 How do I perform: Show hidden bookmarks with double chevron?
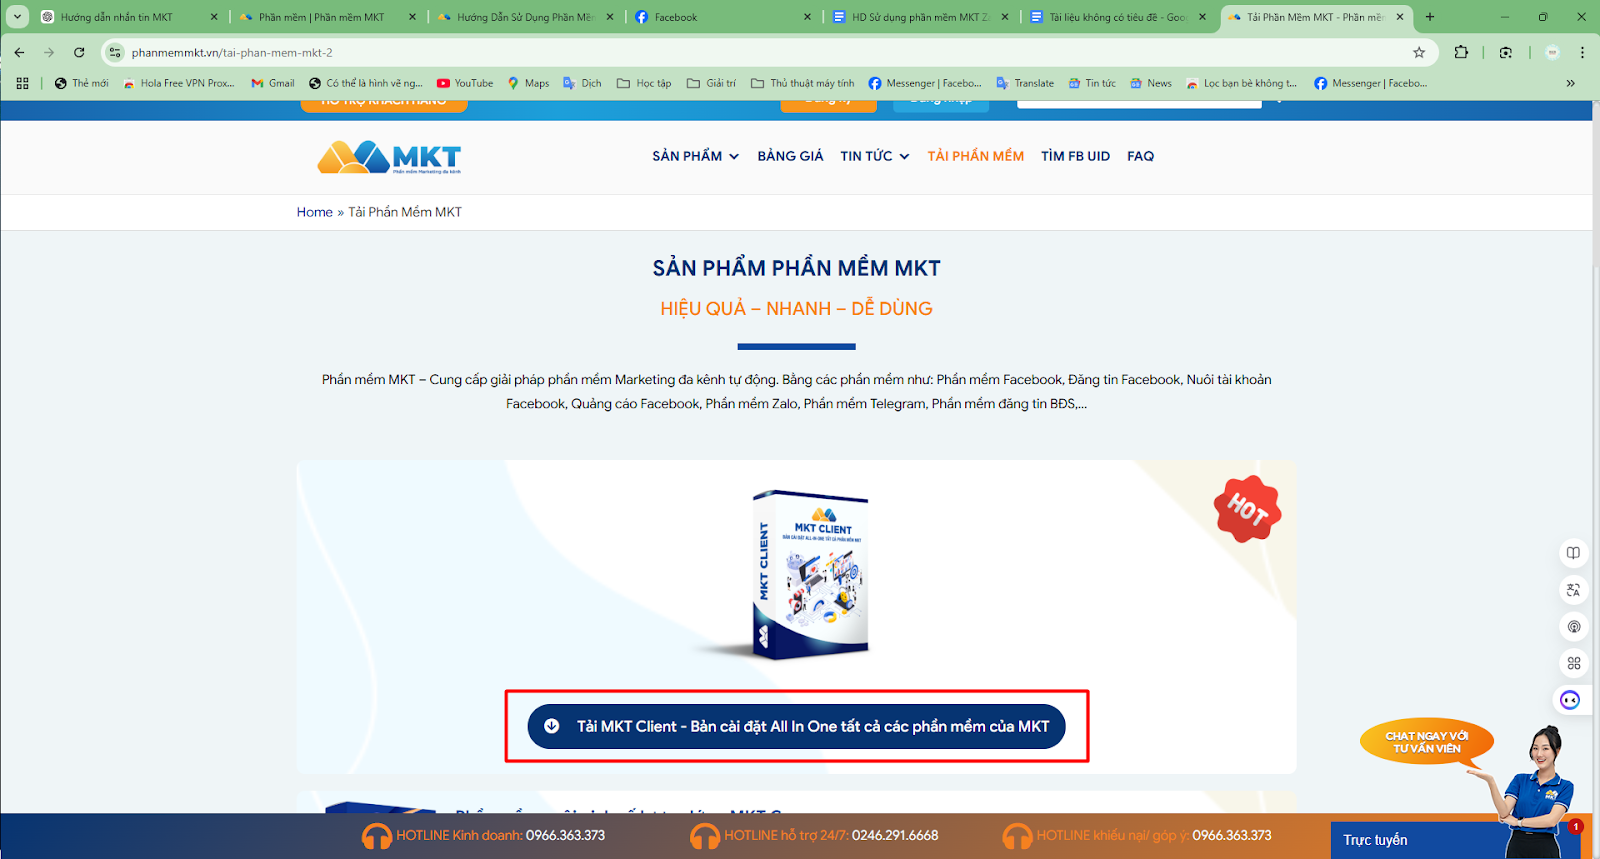click(x=1570, y=83)
